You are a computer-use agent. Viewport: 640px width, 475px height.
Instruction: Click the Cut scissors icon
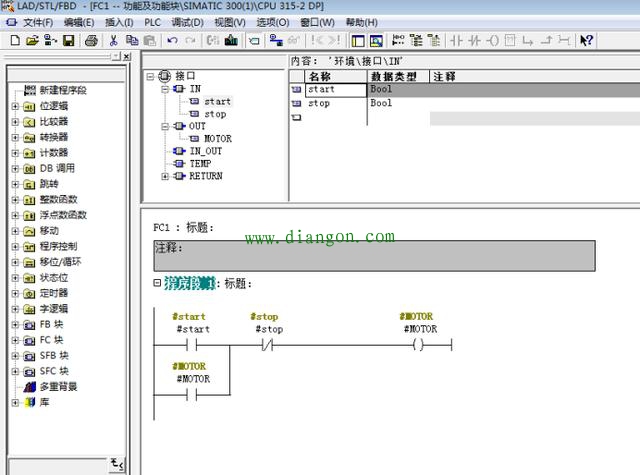(114, 41)
